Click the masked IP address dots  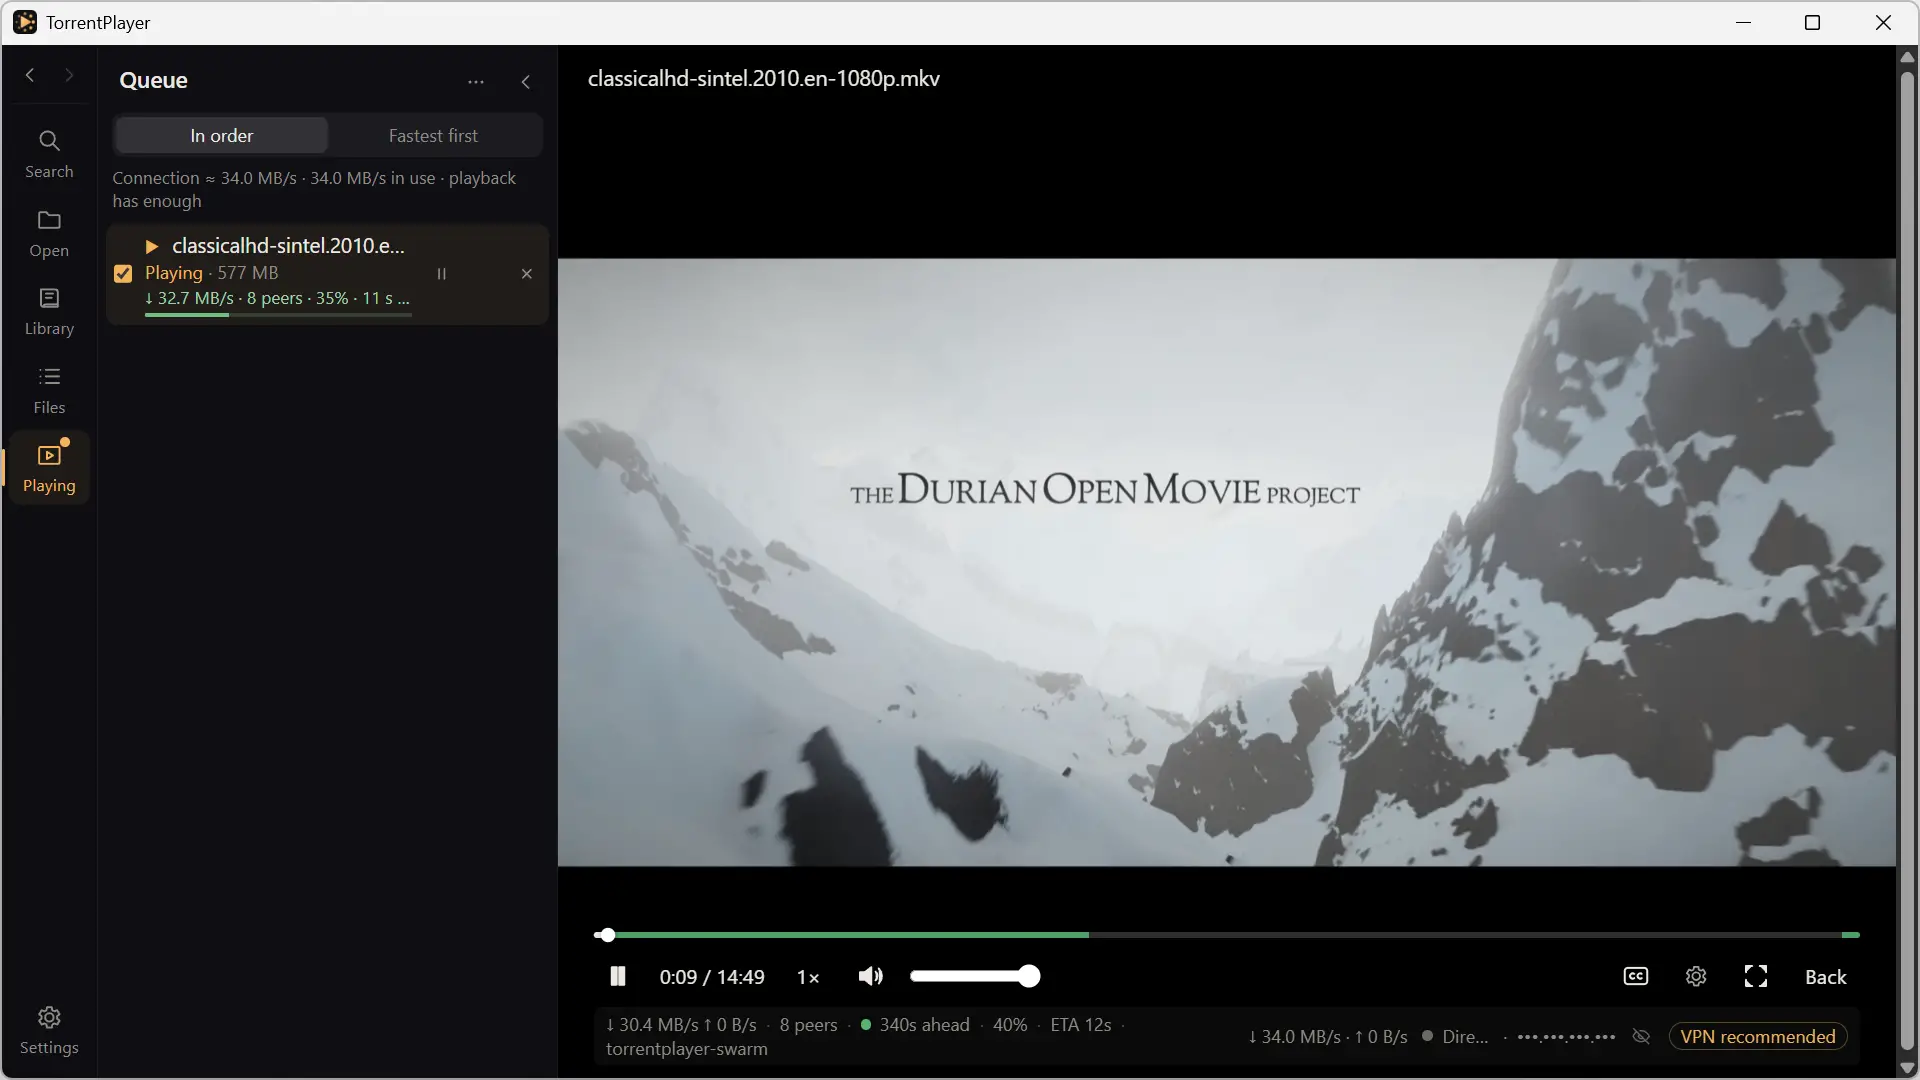coord(1566,1037)
